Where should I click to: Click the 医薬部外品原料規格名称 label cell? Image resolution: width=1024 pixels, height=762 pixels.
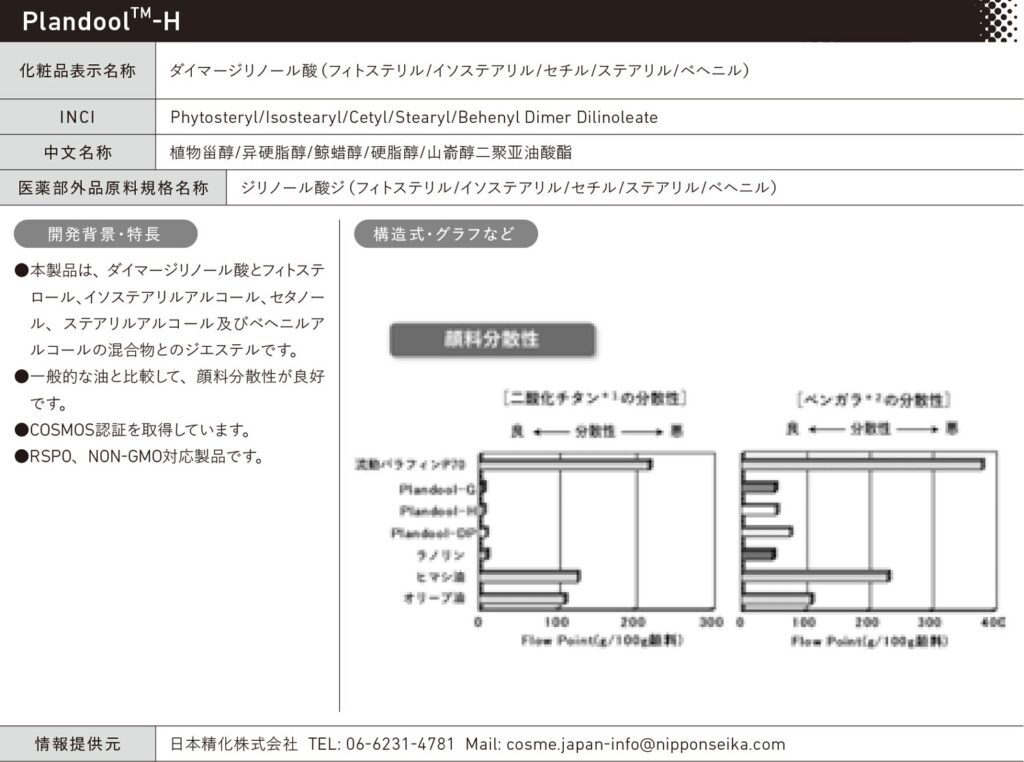click(114, 187)
